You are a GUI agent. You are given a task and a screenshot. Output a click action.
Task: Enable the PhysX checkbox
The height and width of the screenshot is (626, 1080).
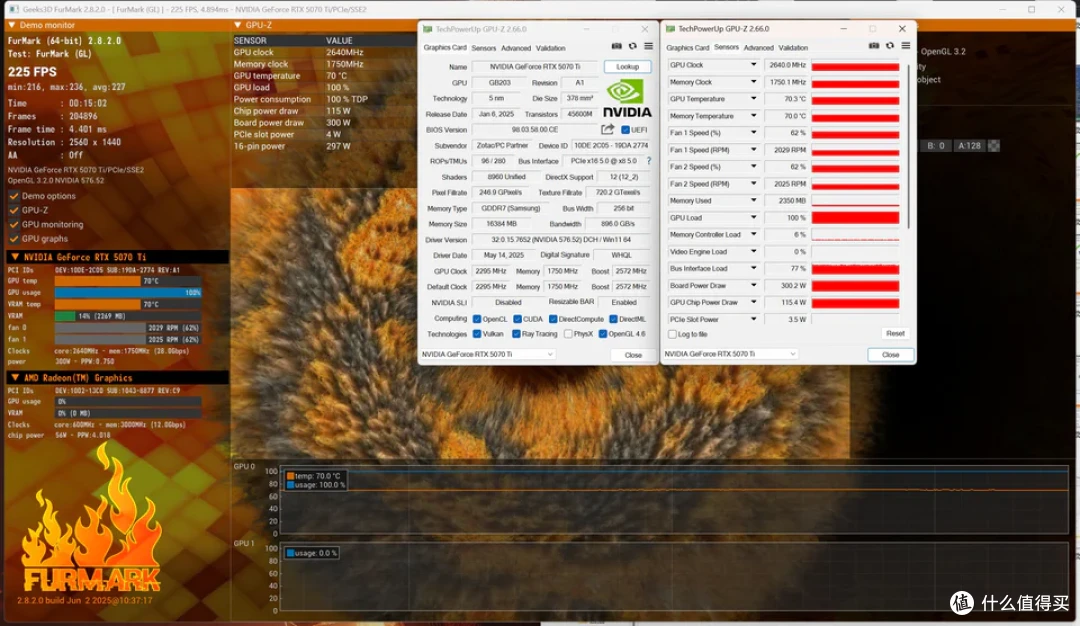pyautogui.click(x=568, y=334)
